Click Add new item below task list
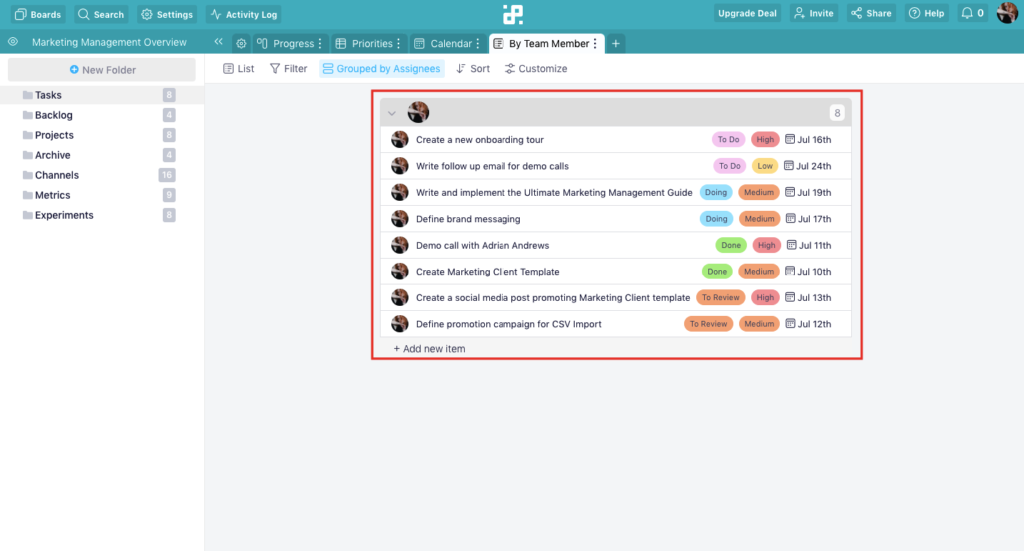Image resolution: width=1024 pixels, height=551 pixels. 430,349
